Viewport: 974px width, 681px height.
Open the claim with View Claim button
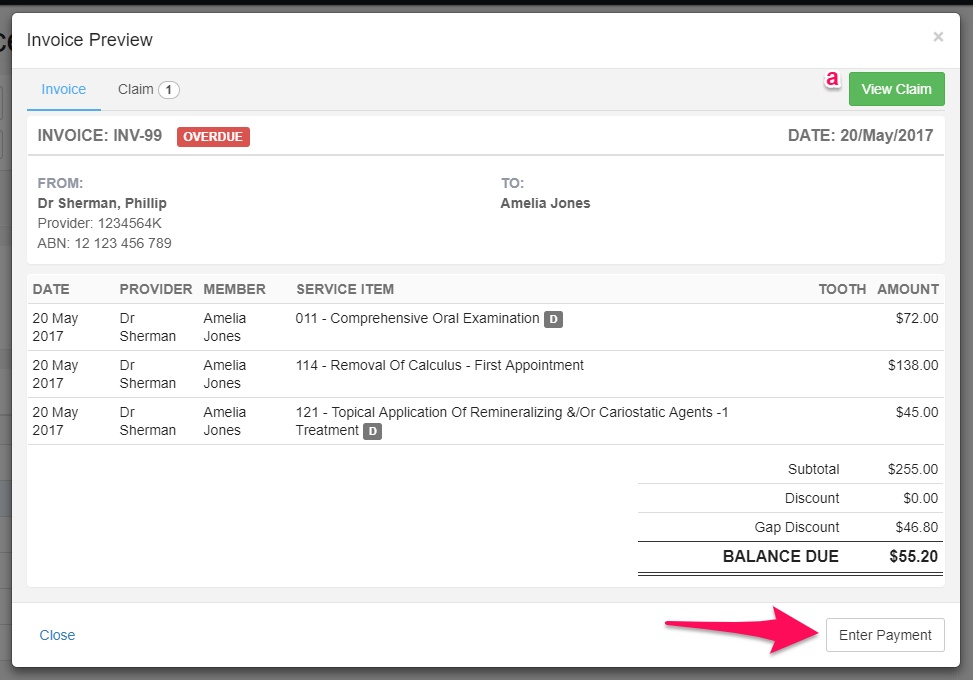(896, 89)
